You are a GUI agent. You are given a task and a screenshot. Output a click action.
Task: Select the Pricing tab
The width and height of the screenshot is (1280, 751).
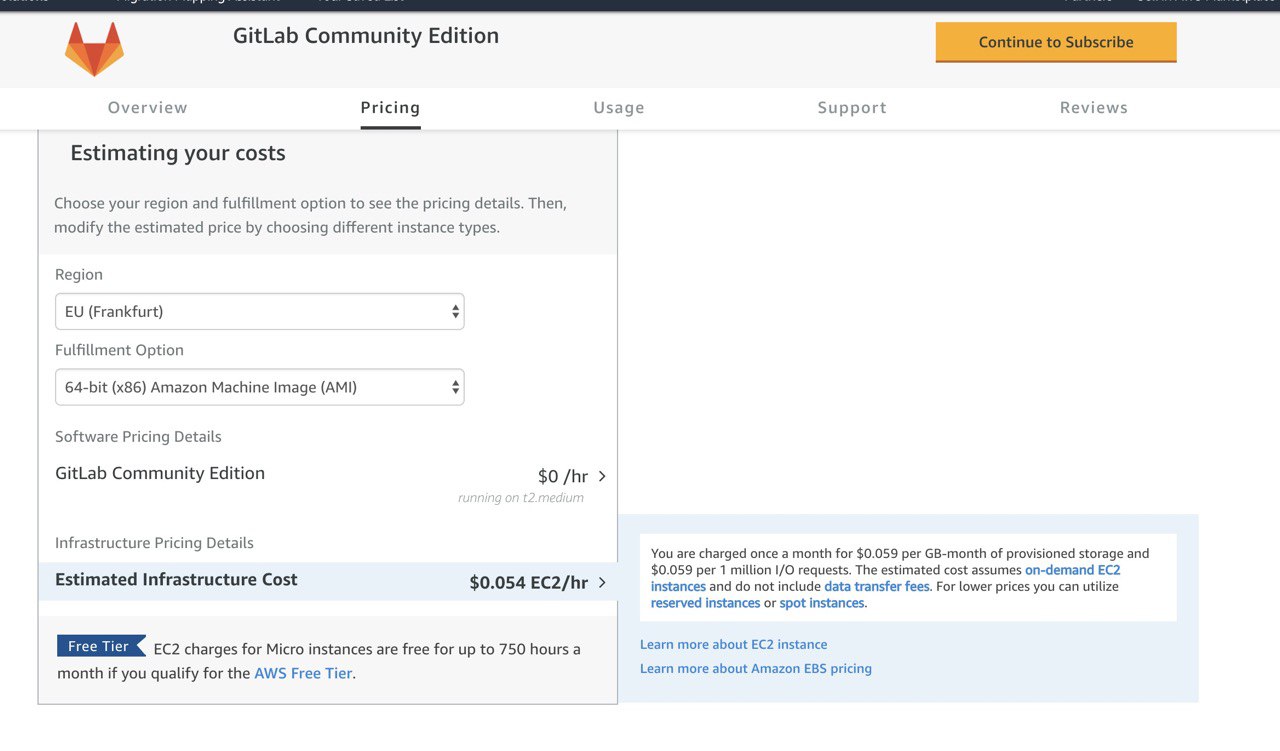pyautogui.click(x=390, y=108)
